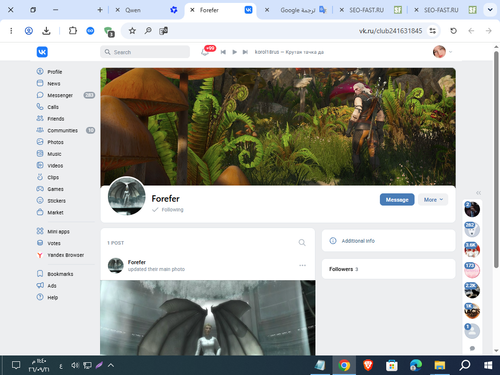Screen dimensions: 500x375
Task: Click the Forefer post author name
Action: pos(137,262)
